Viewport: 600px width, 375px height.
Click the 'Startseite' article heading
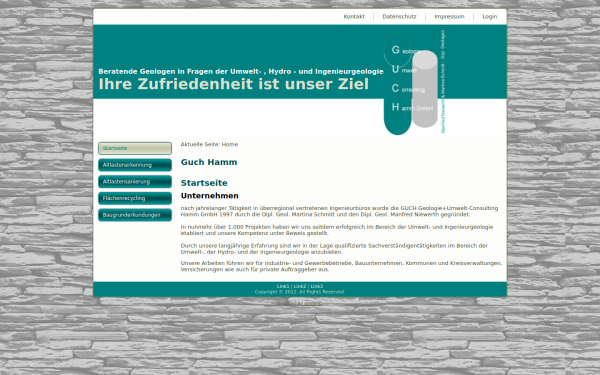point(204,183)
